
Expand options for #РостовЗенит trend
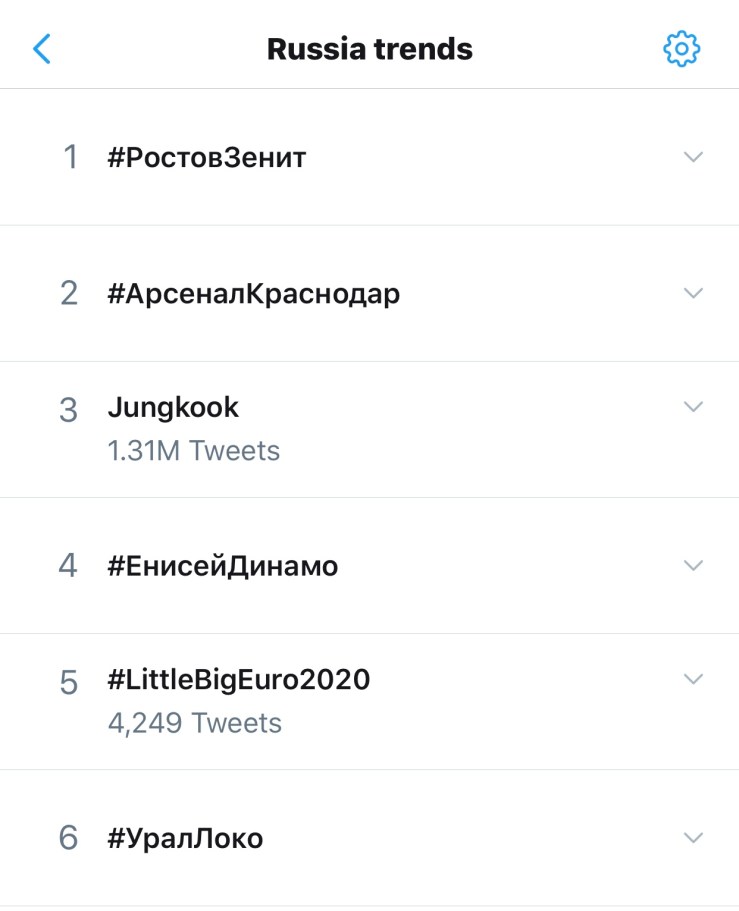click(x=693, y=157)
